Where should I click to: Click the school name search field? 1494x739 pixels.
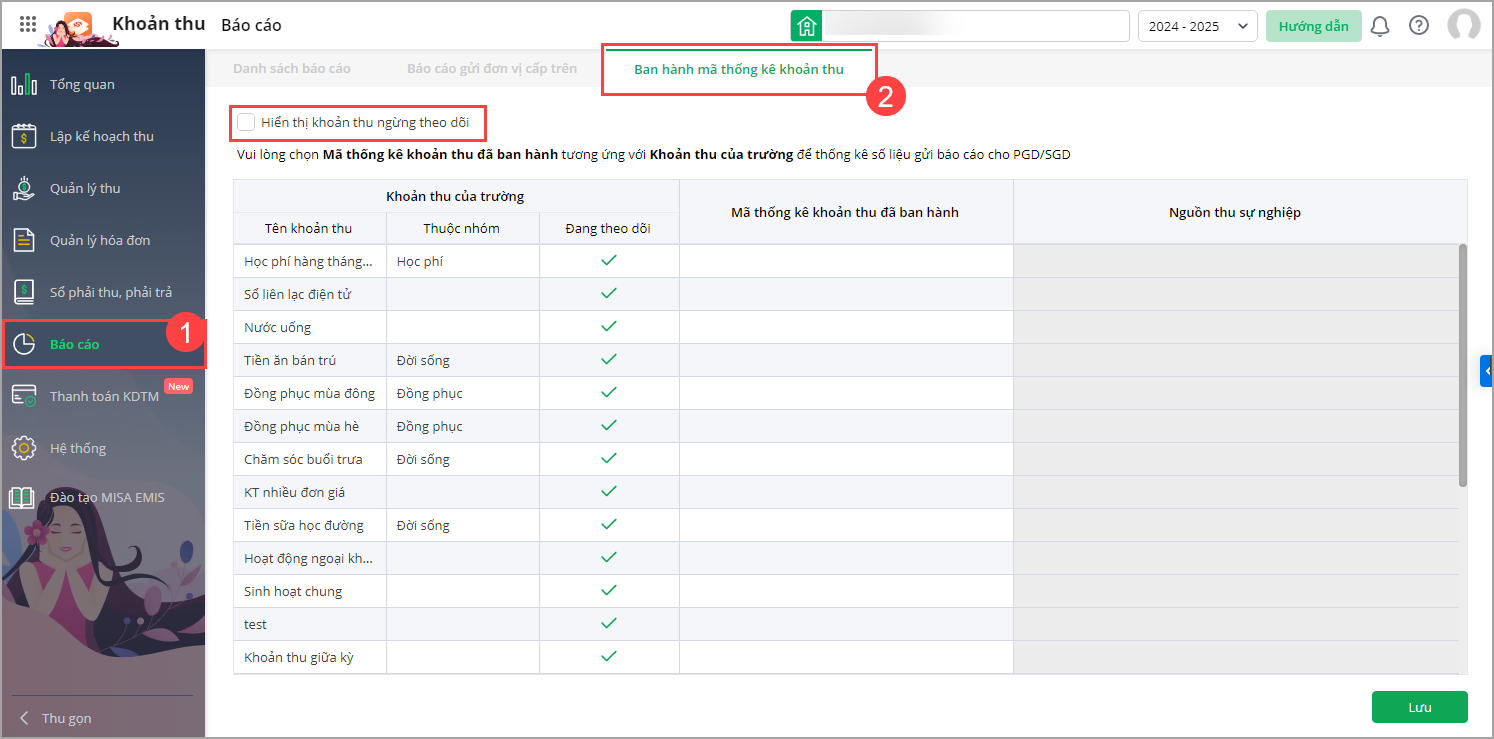coord(975,26)
